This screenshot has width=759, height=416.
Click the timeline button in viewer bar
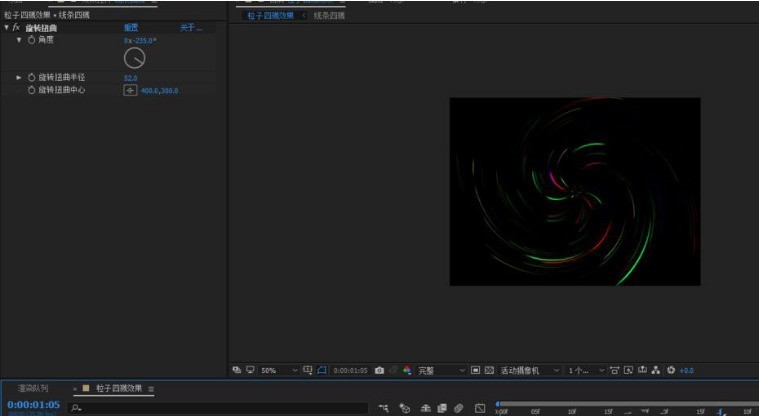(x=642, y=370)
